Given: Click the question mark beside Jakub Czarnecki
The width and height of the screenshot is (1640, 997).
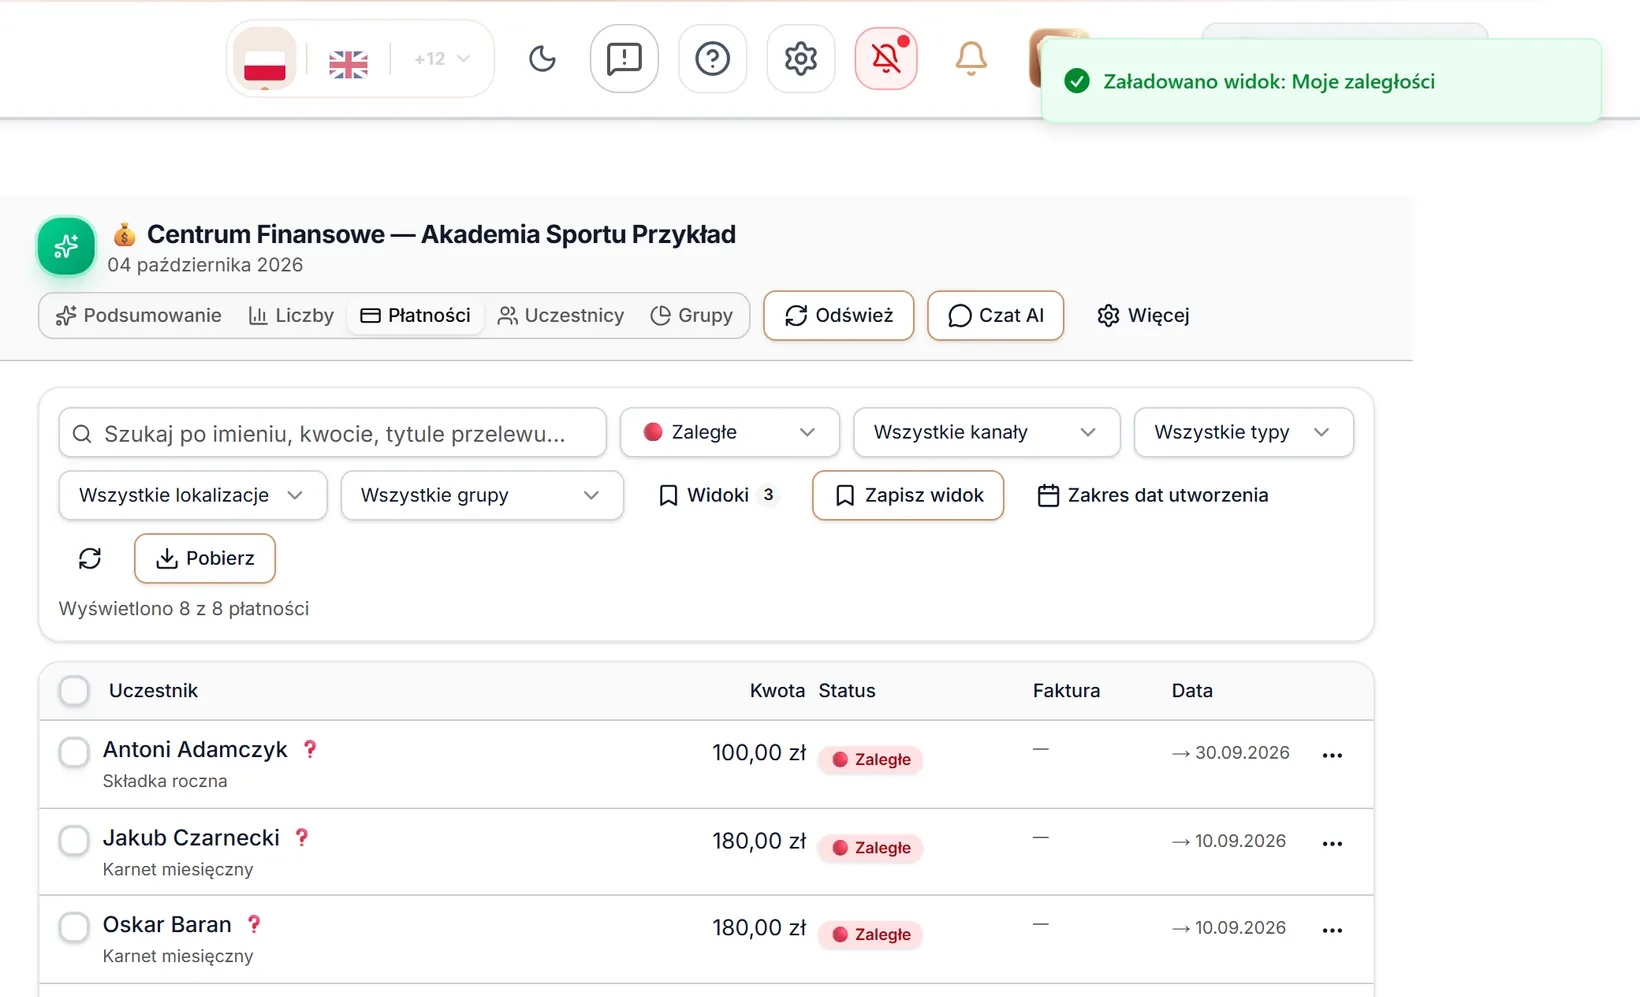Looking at the screenshot, I should (302, 838).
